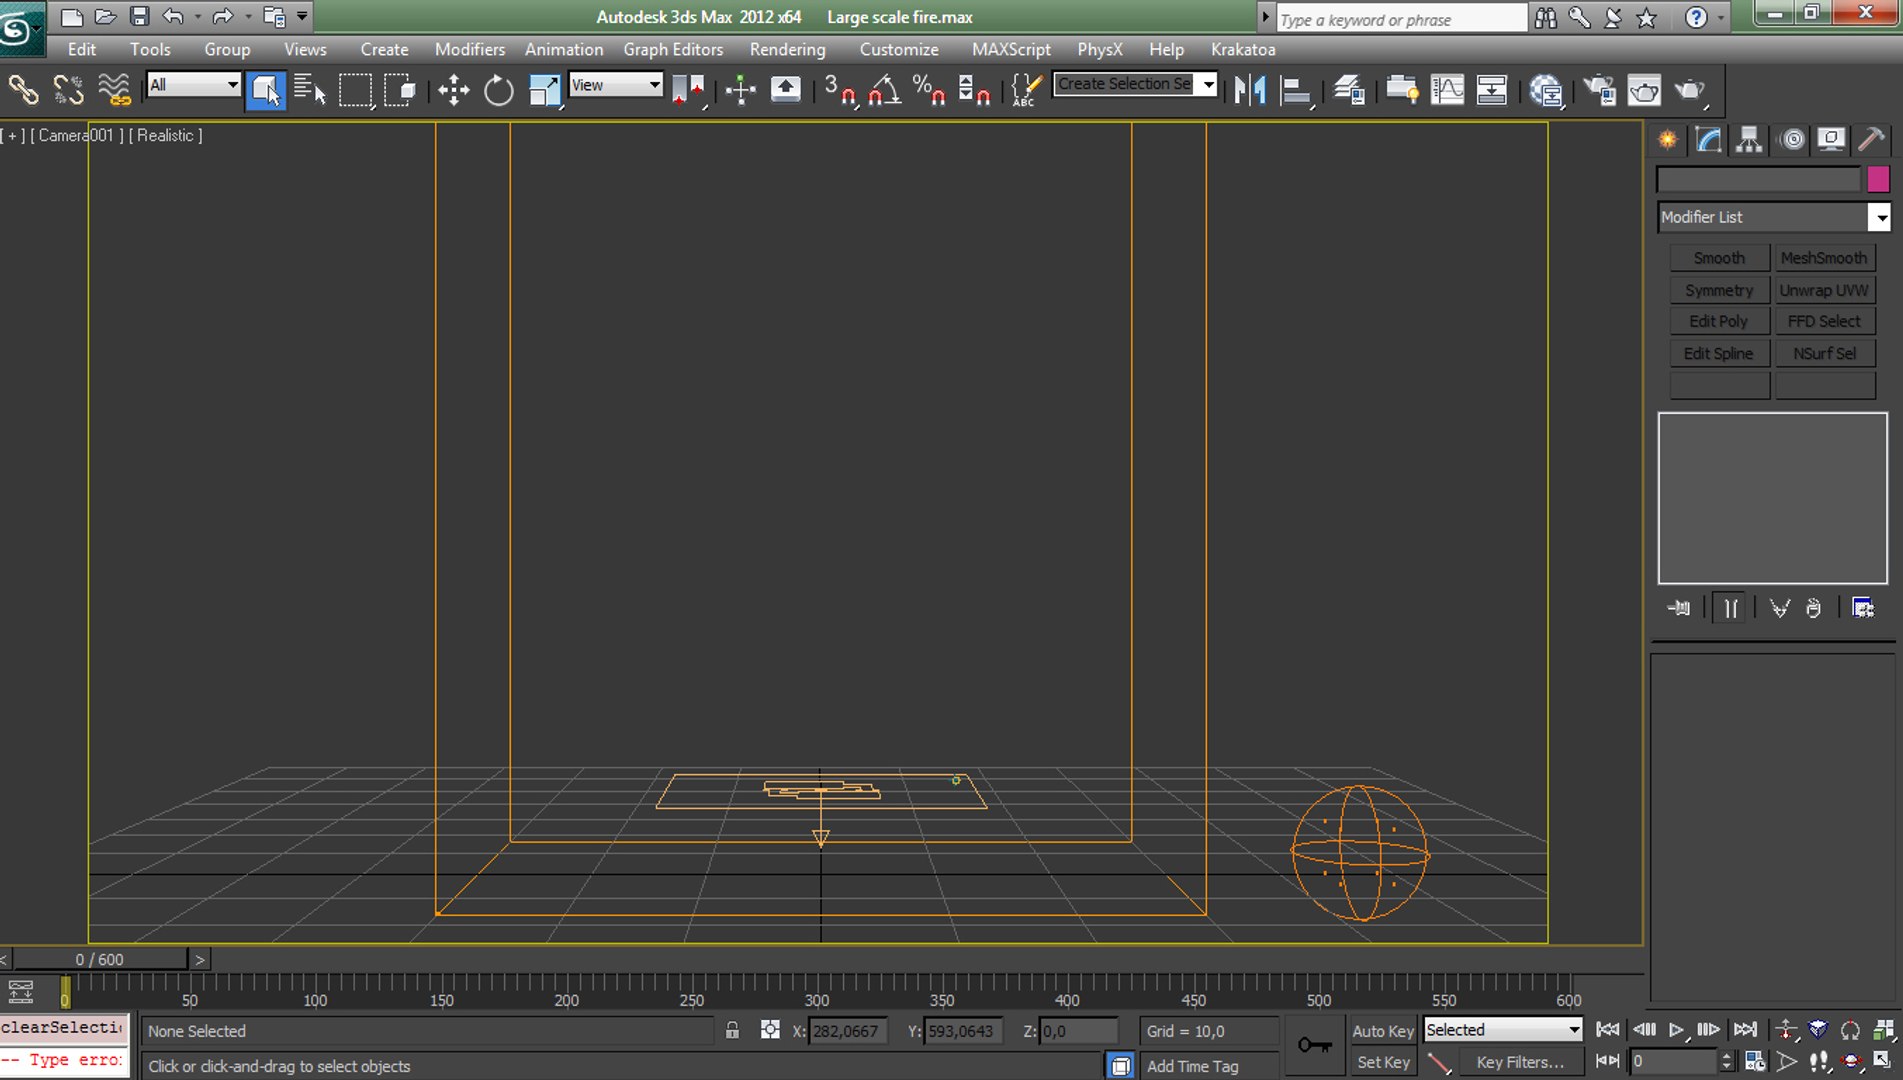Open the Render Setup dialog
Viewport: 1903px width, 1080px height.
click(x=1599, y=90)
